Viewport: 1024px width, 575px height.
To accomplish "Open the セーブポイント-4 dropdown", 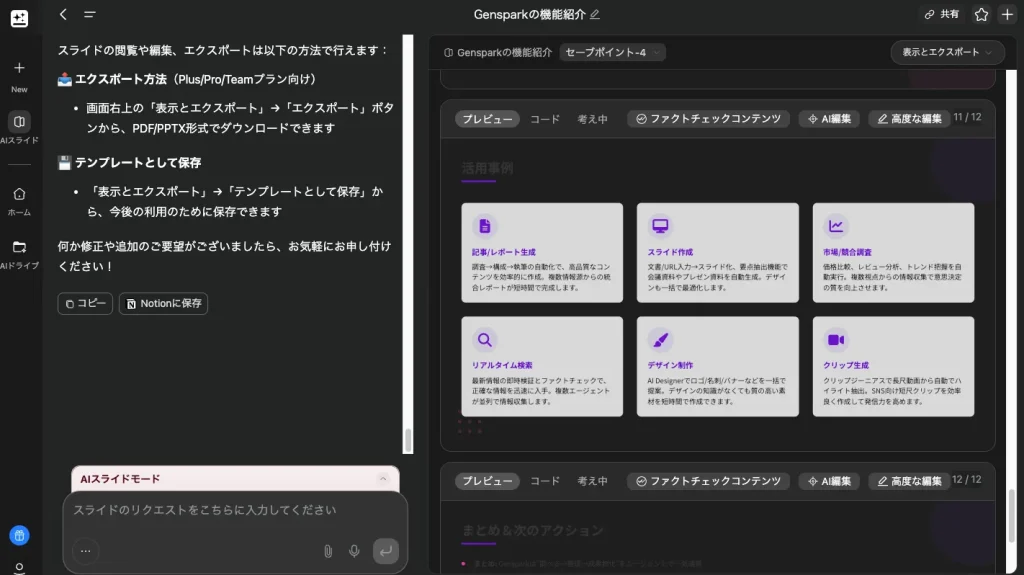I will tap(612, 52).
